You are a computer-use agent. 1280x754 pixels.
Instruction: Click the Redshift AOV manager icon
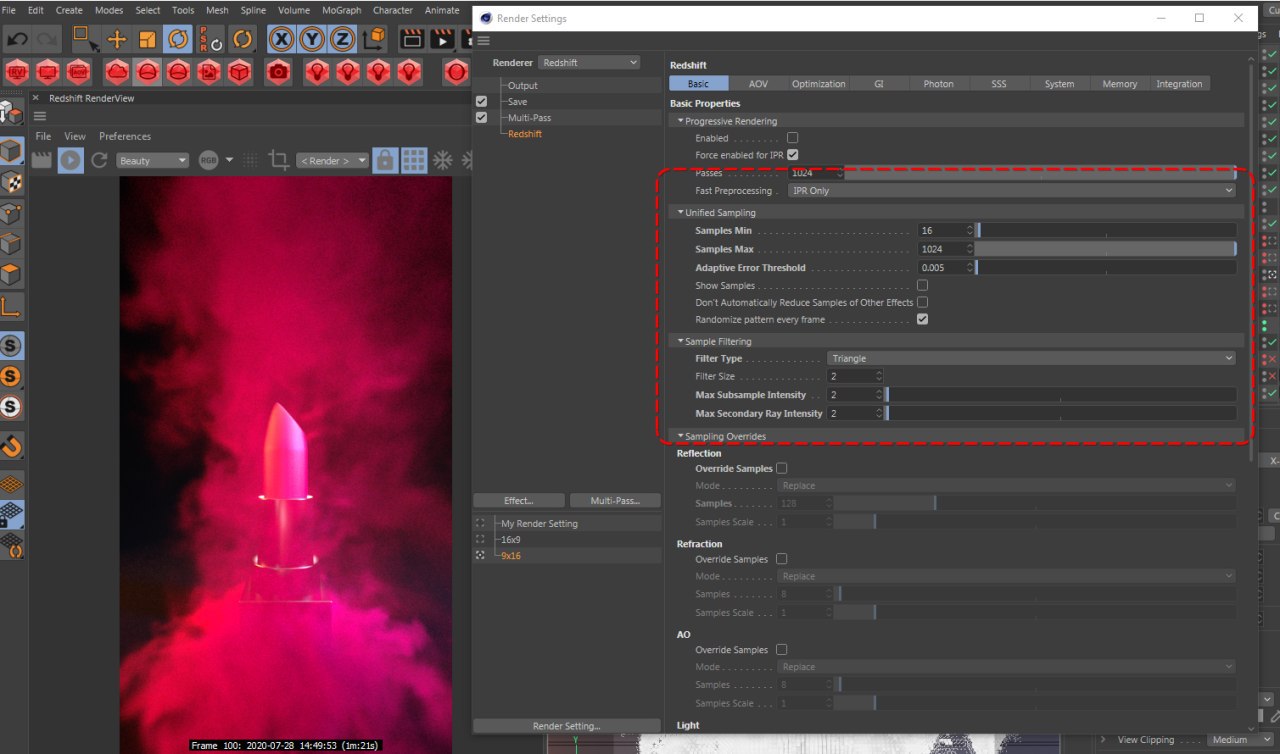click(78, 72)
